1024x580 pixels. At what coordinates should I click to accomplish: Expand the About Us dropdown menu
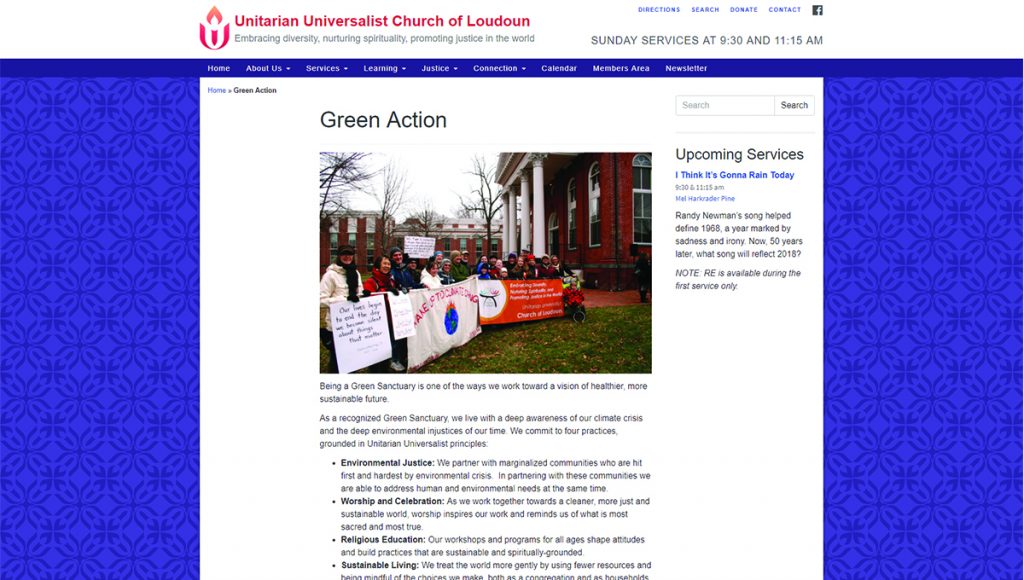[x=268, y=68]
